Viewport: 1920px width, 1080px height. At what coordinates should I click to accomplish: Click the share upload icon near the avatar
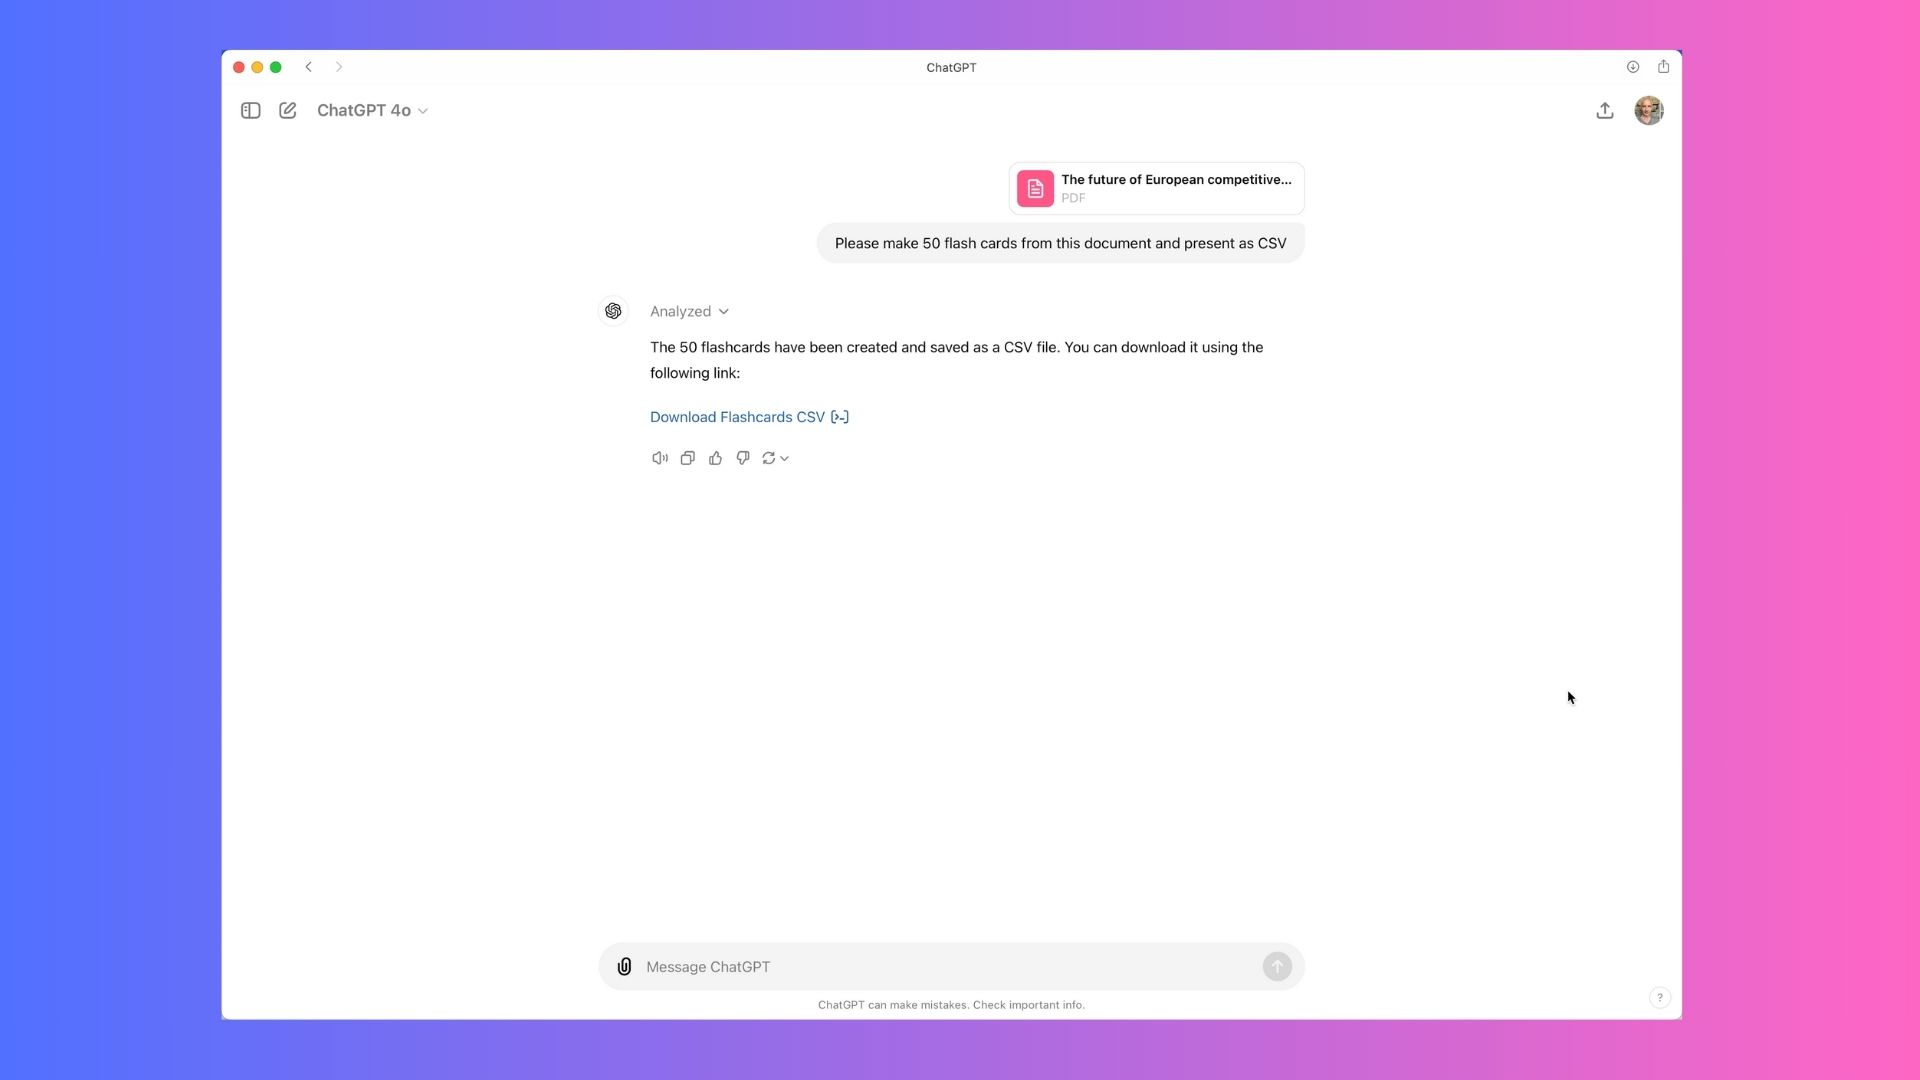1604,110
